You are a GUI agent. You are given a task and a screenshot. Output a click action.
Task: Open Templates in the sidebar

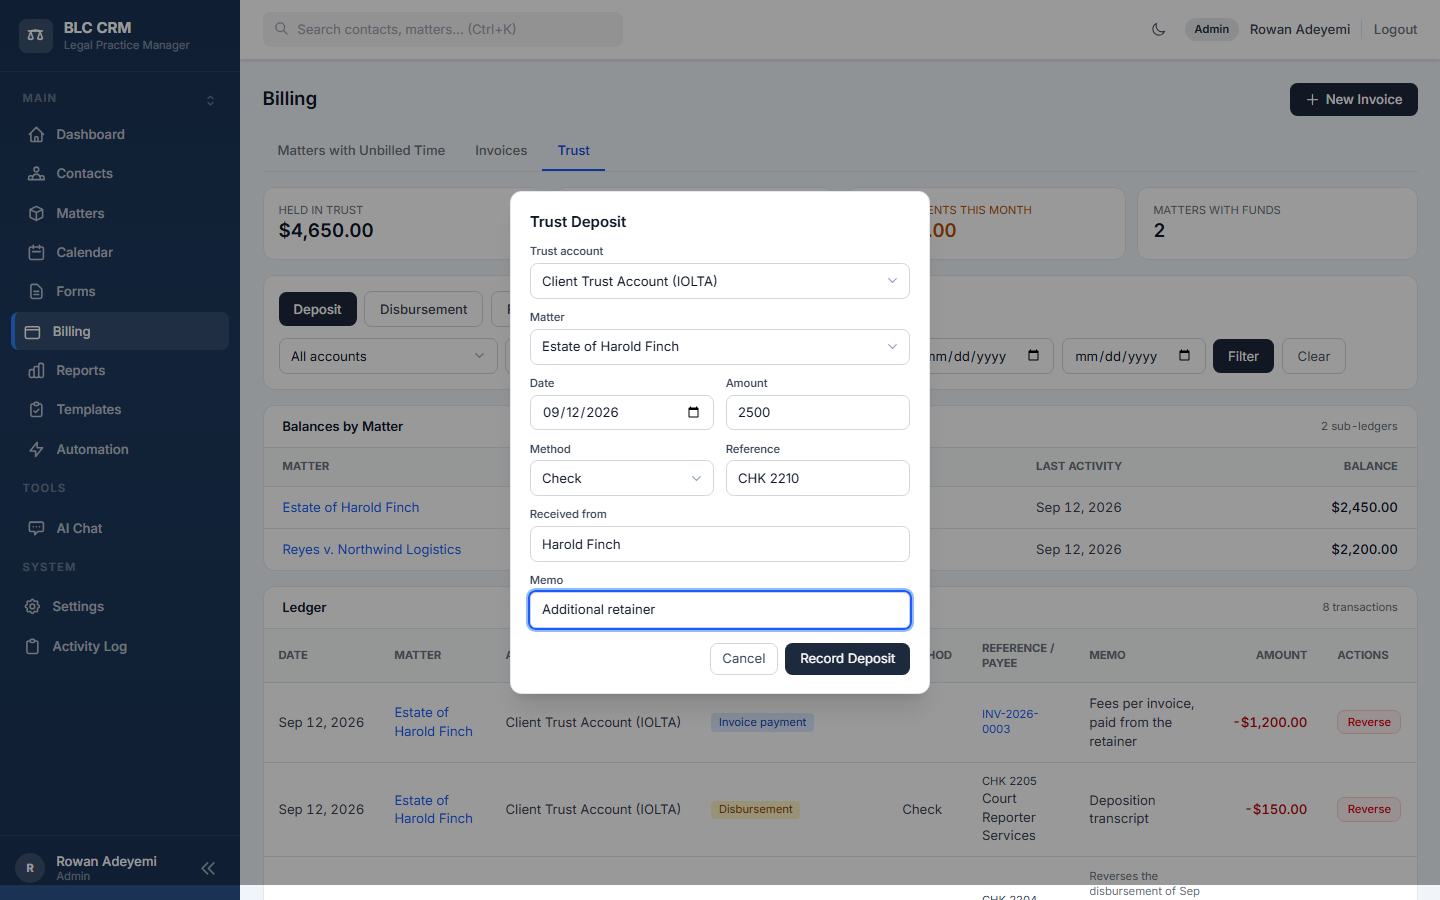[120, 409]
